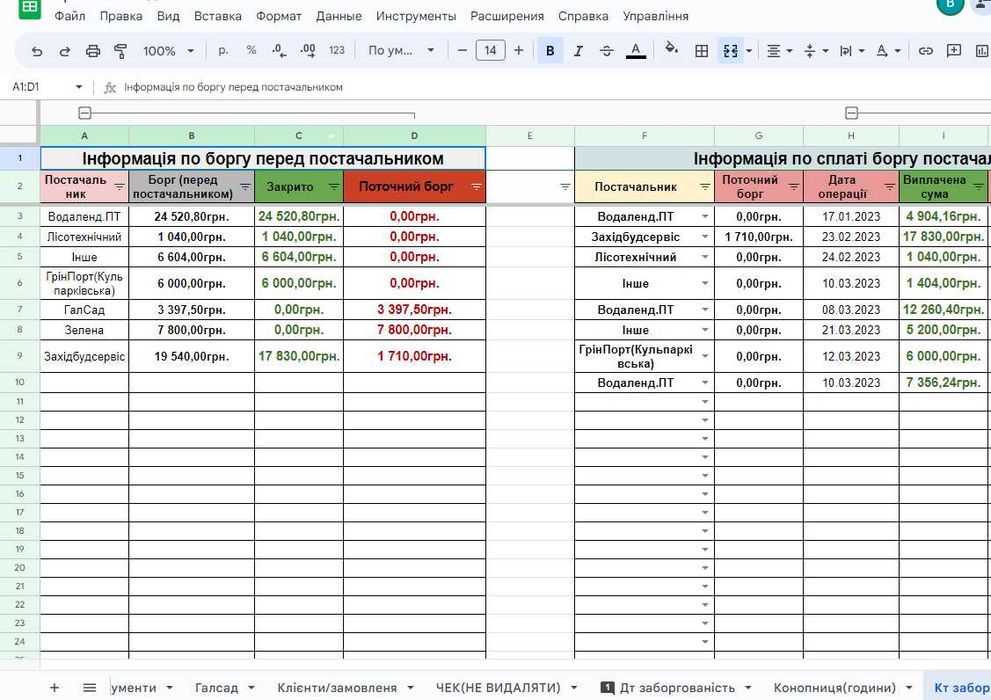The width and height of the screenshot is (991, 700).
Task: Insert link with chain icon
Action: (925, 51)
